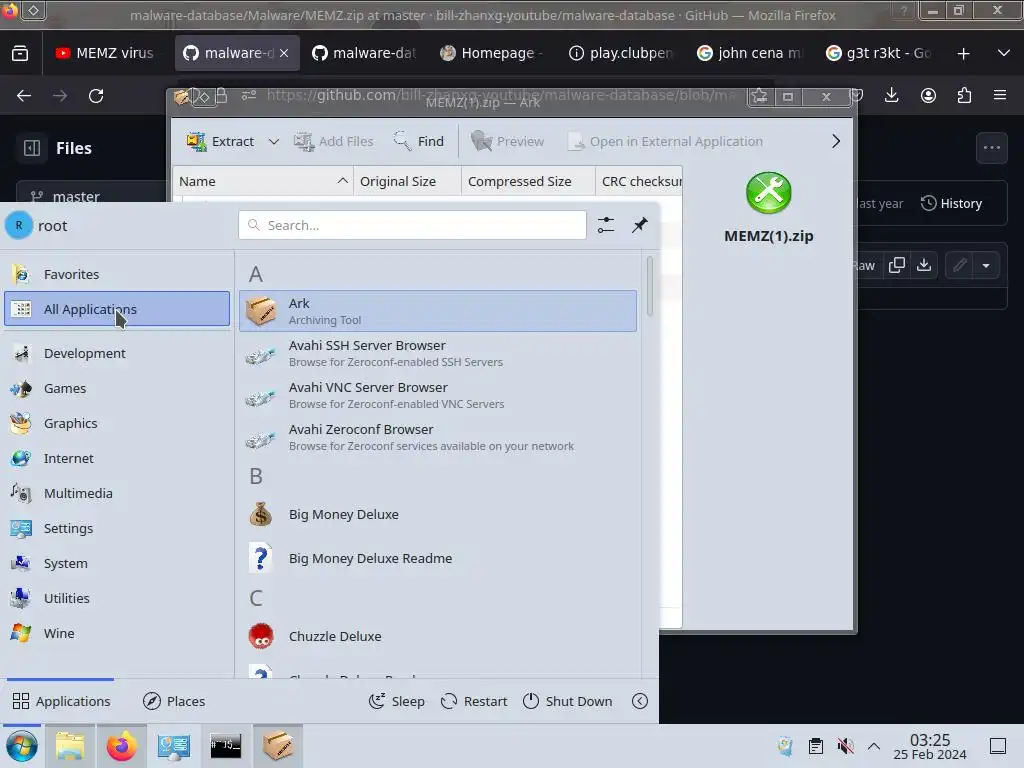The height and width of the screenshot is (768, 1024).
Task: Open GitHub three-dots options menu
Action: [992, 148]
